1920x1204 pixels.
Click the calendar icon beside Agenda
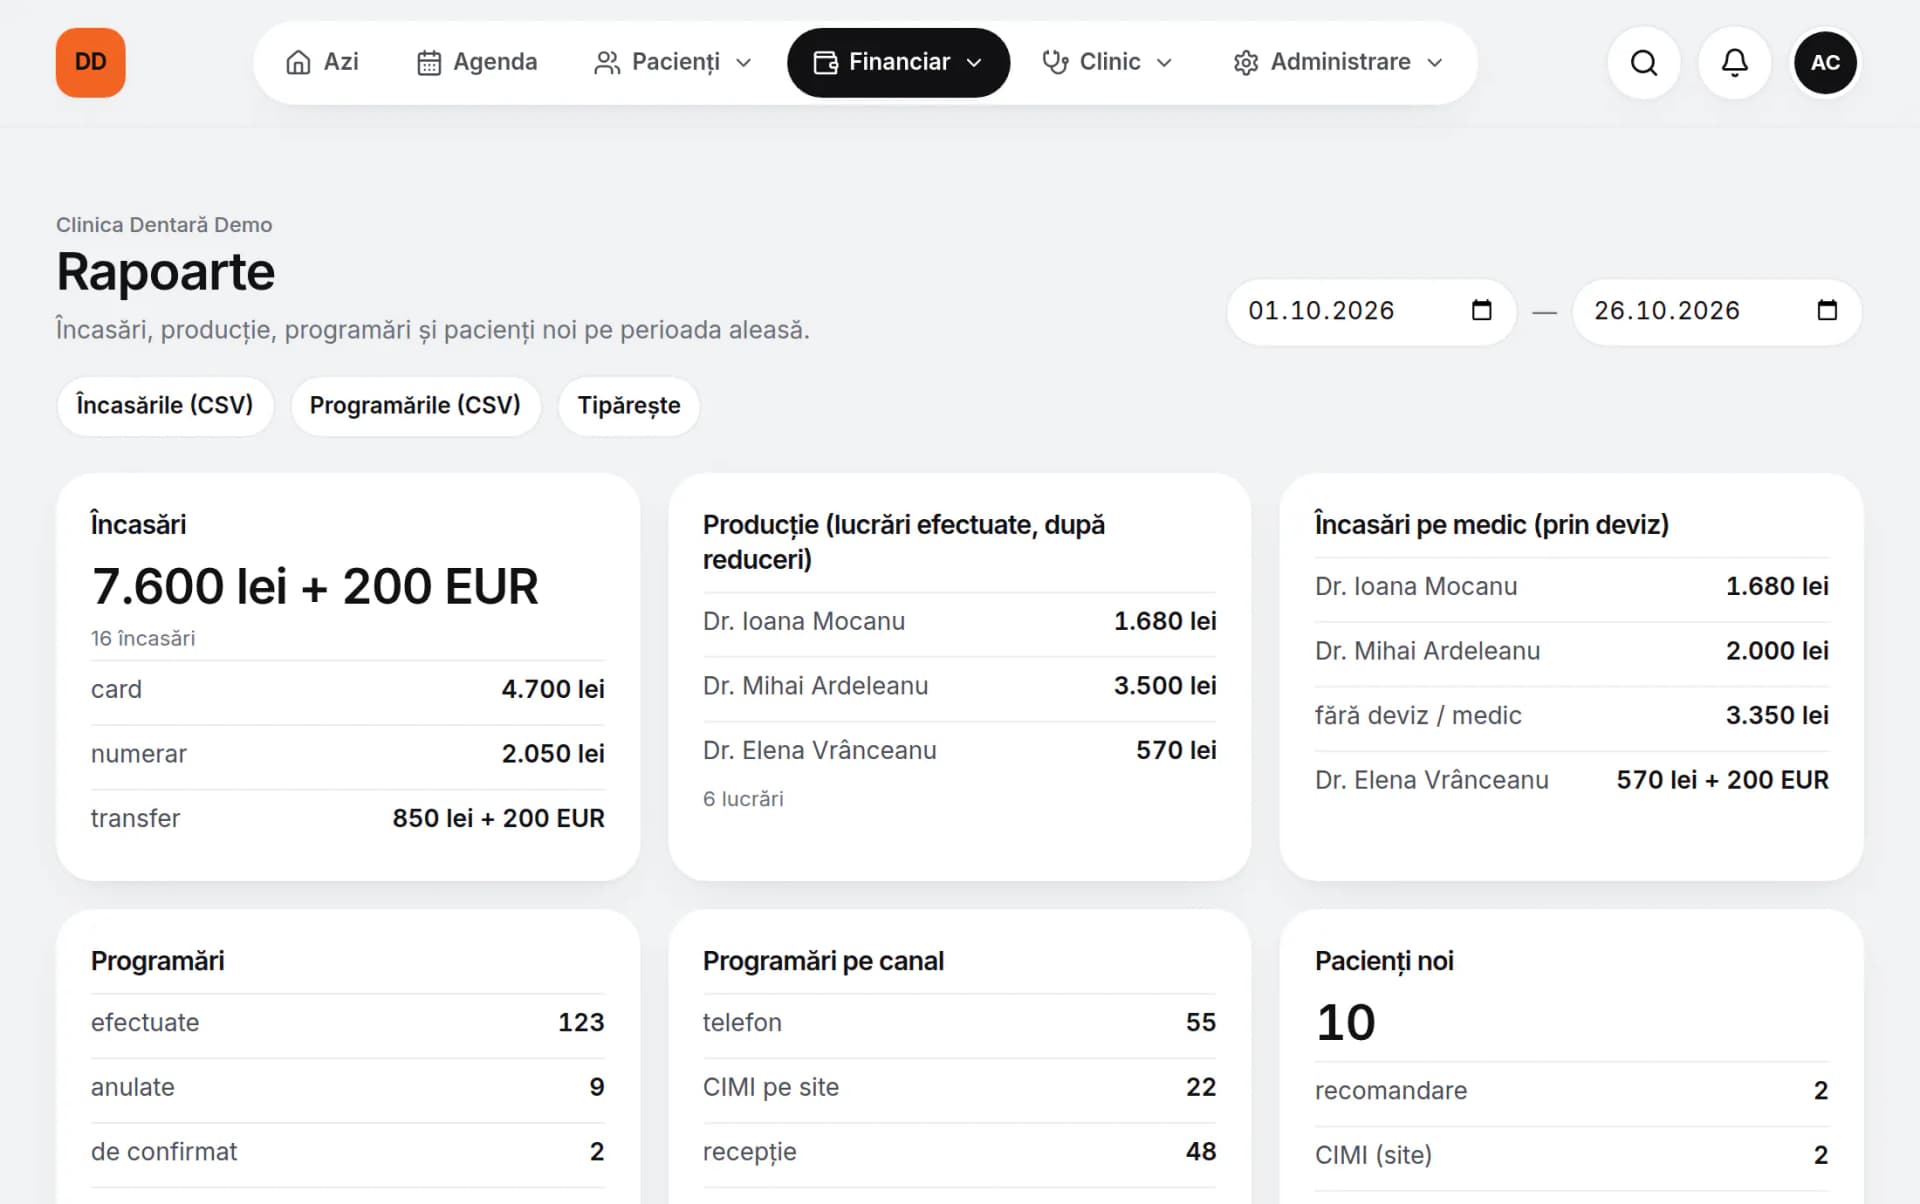[429, 63]
